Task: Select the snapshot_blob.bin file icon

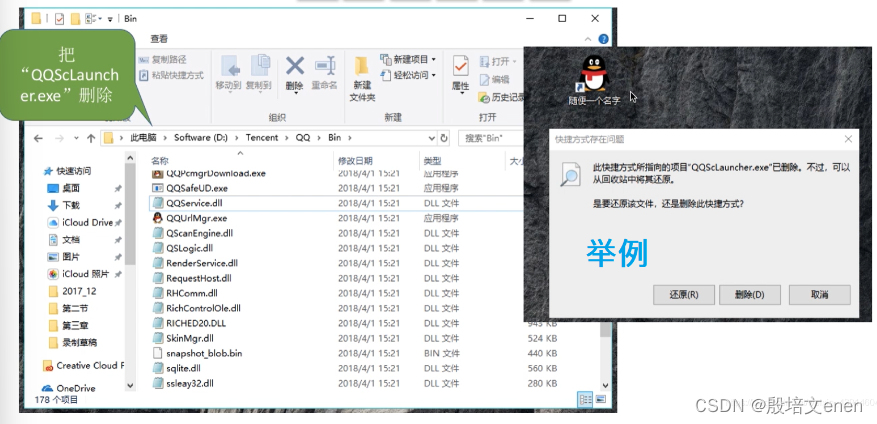Action: pyautogui.click(x=158, y=354)
